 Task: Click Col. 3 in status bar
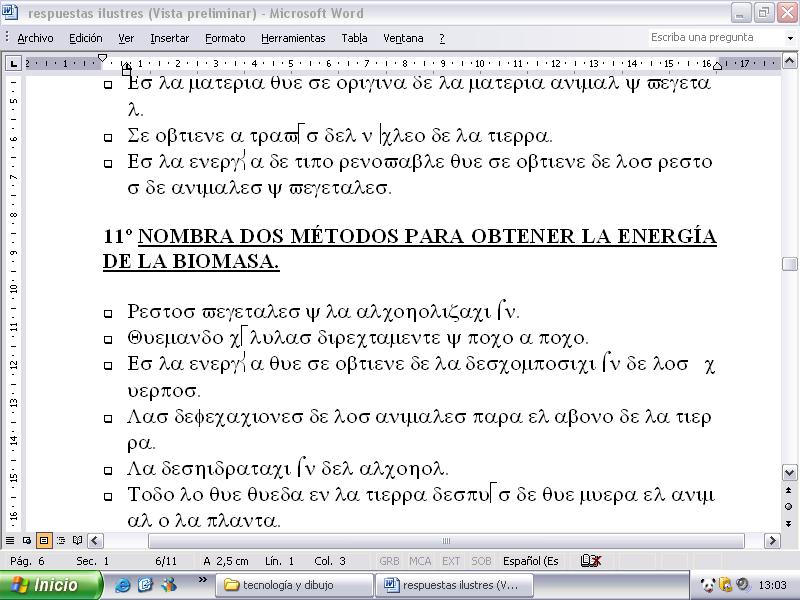tap(330, 561)
